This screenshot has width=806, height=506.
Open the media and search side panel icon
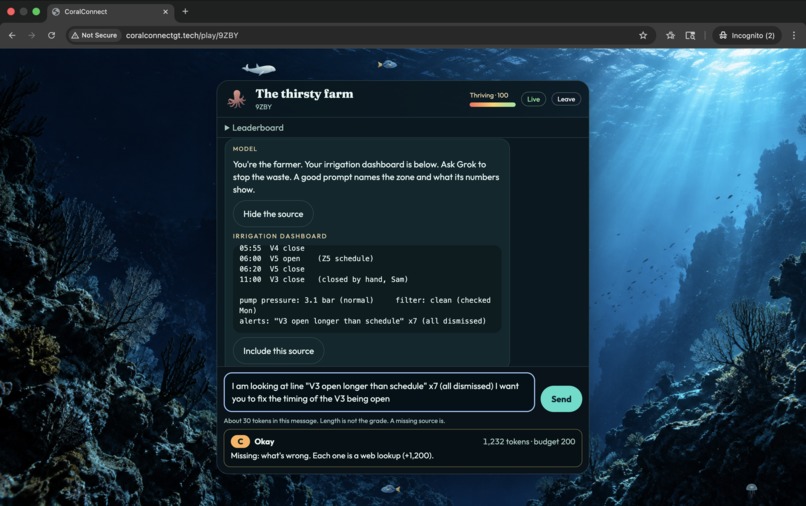coord(690,35)
